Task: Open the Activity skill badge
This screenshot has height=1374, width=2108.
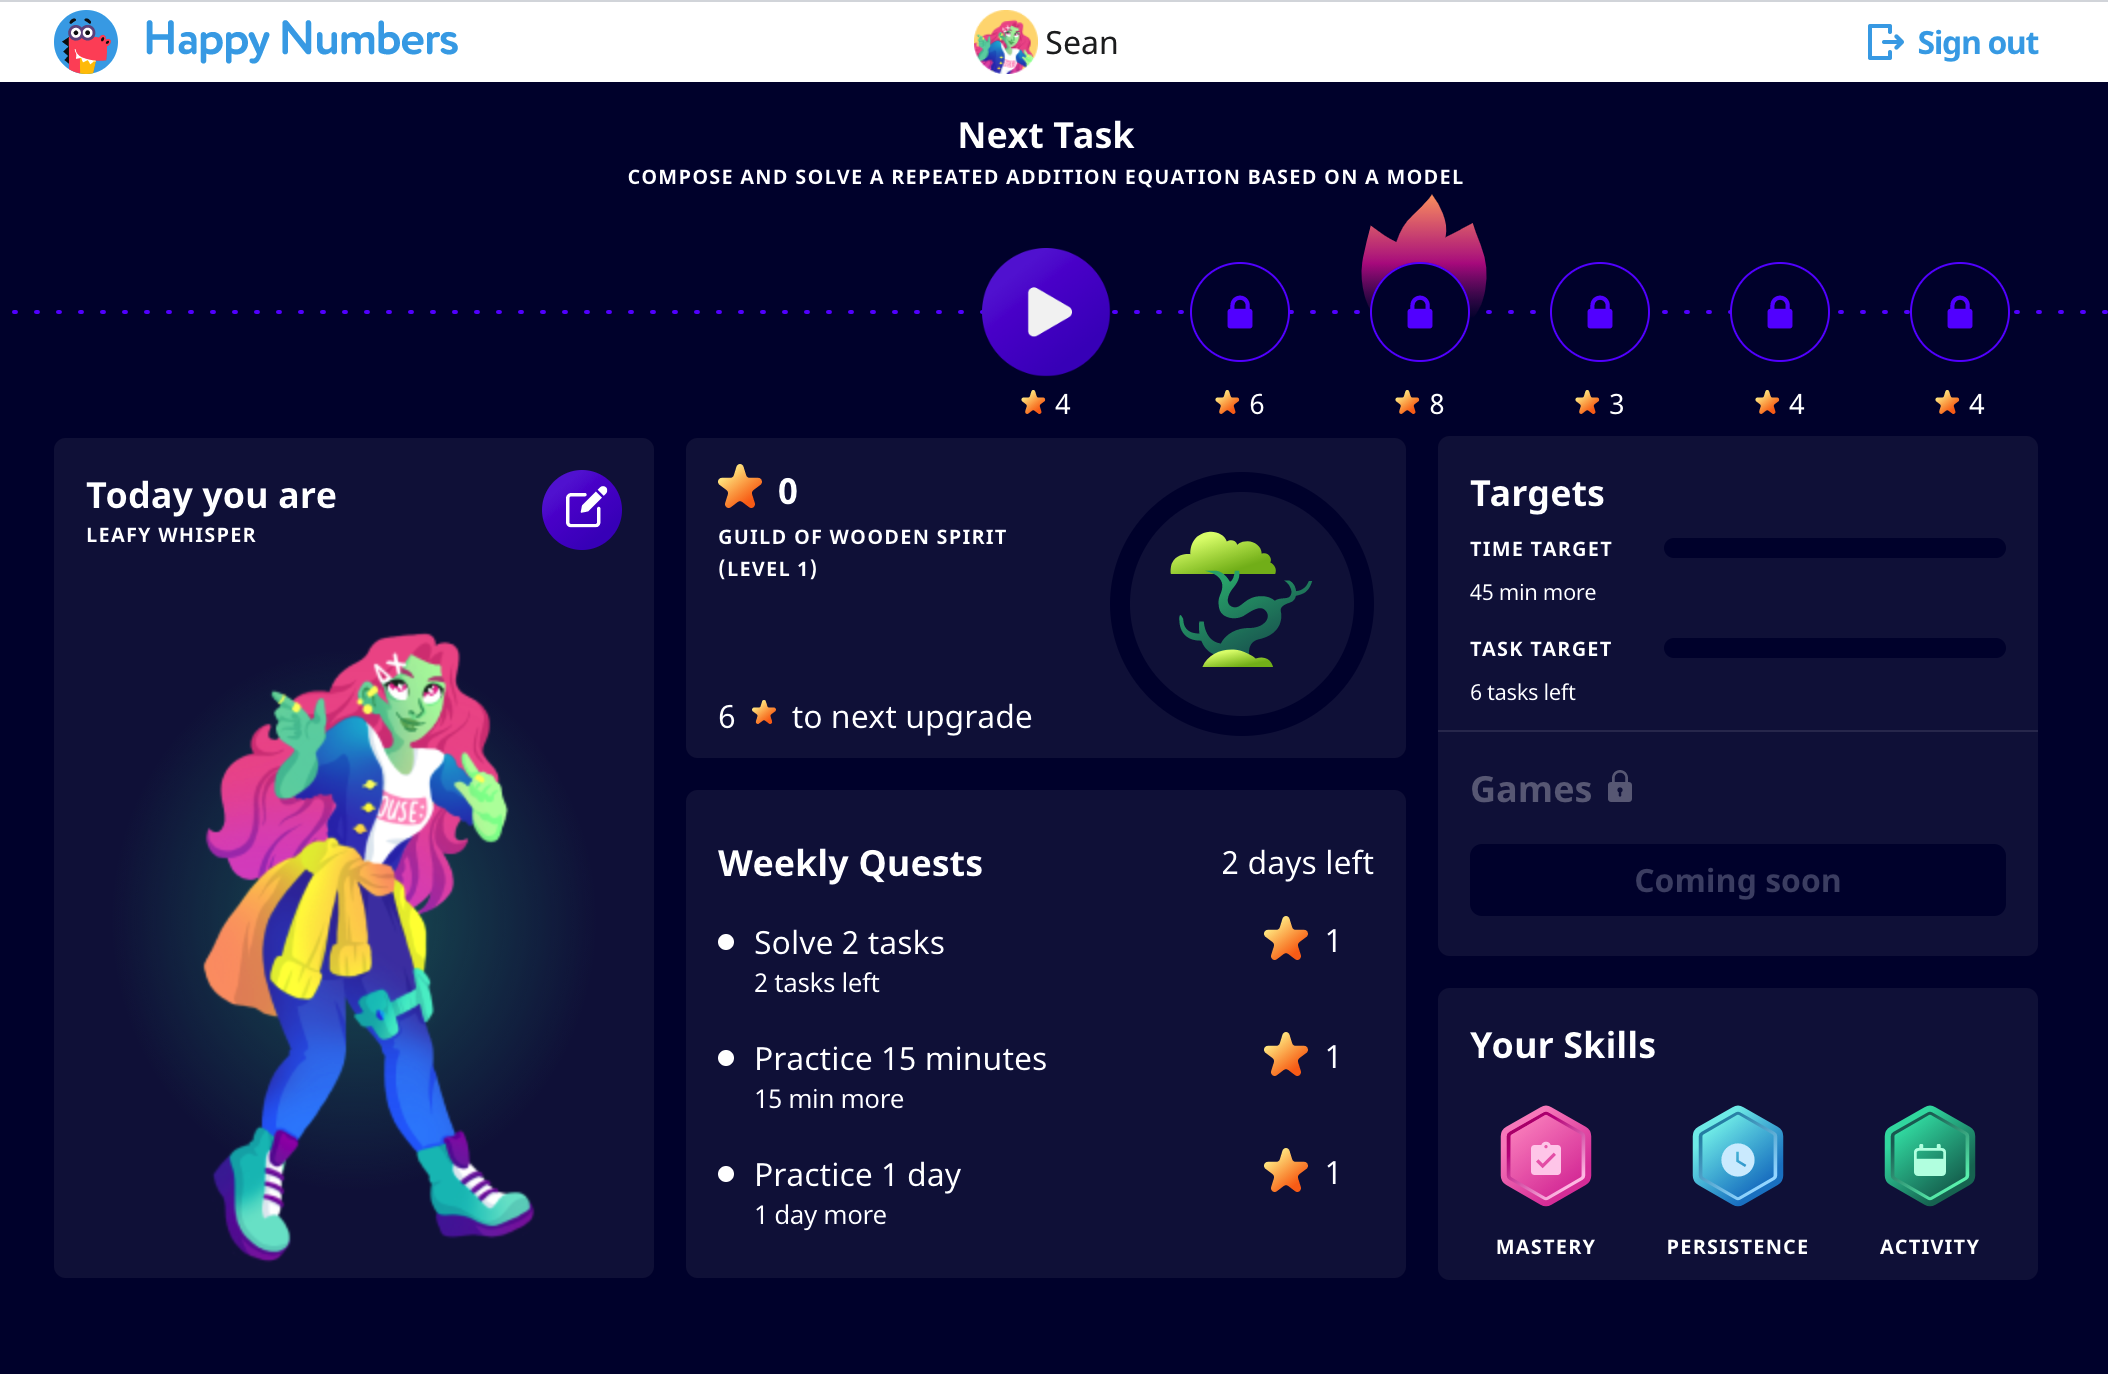Action: 1930,1157
